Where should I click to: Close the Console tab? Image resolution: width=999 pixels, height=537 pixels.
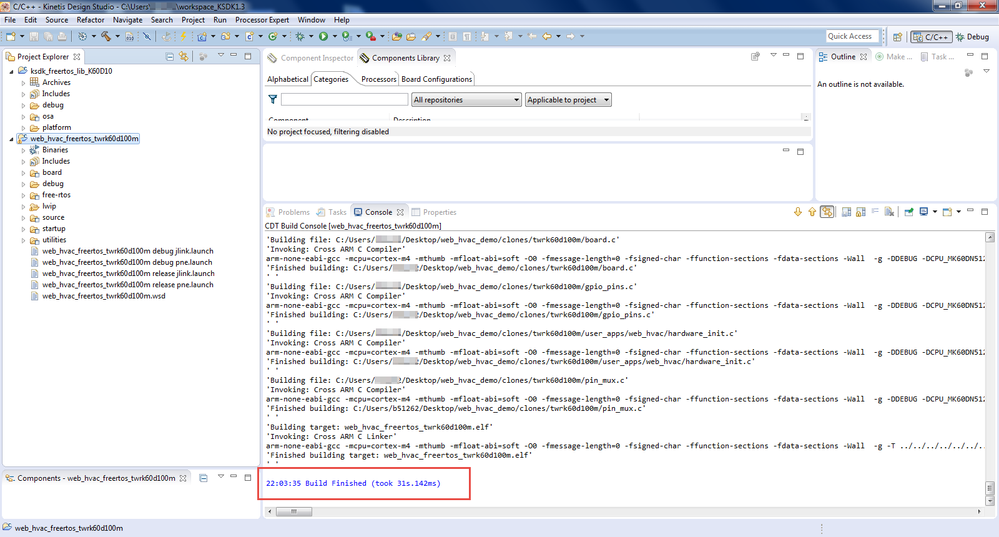click(400, 212)
